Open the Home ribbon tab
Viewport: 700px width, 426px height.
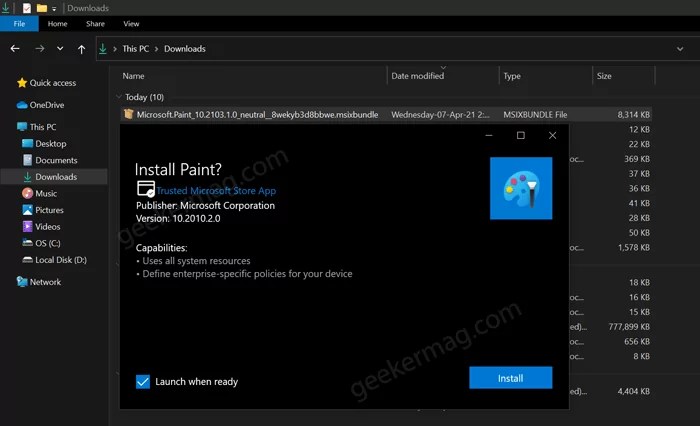point(58,24)
